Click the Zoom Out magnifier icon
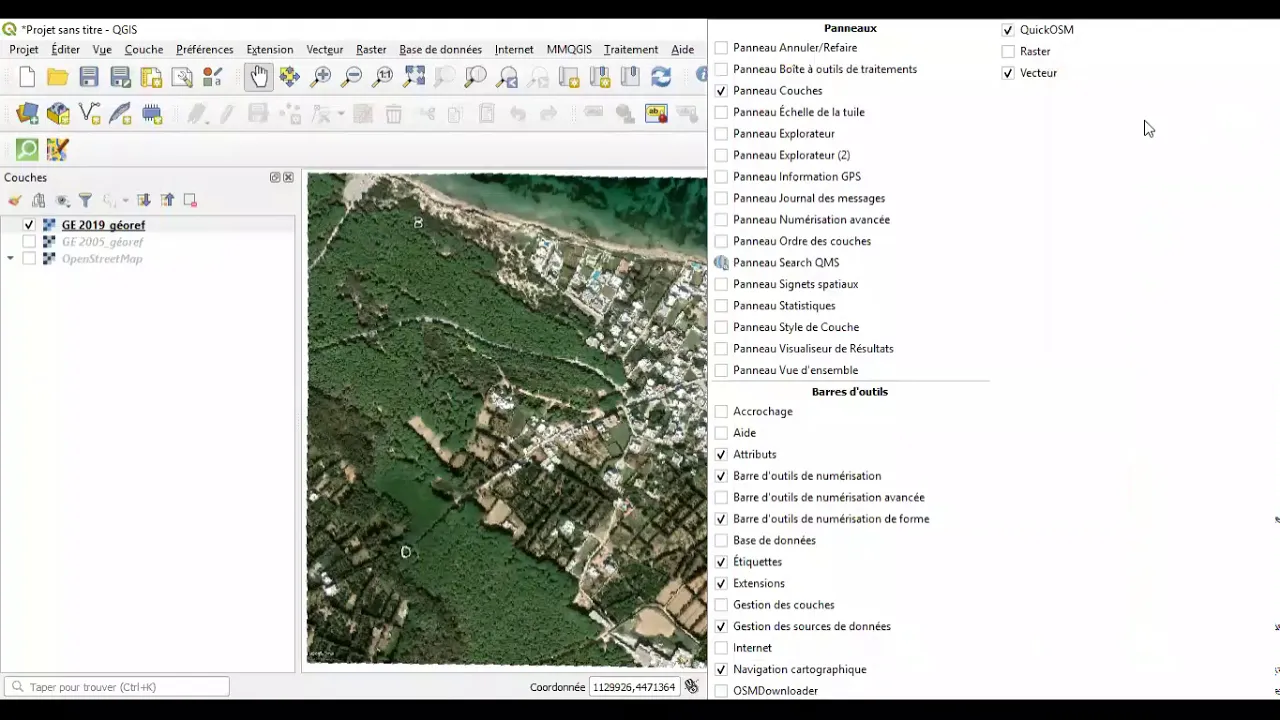This screenshot has width=1280, height=720. pos(352,77)
